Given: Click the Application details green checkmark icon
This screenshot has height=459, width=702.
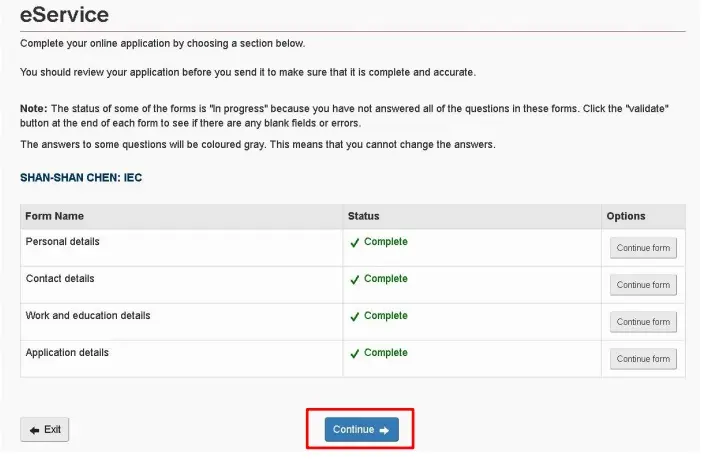Looking at the screenshot, I should (x=355, y=354).
